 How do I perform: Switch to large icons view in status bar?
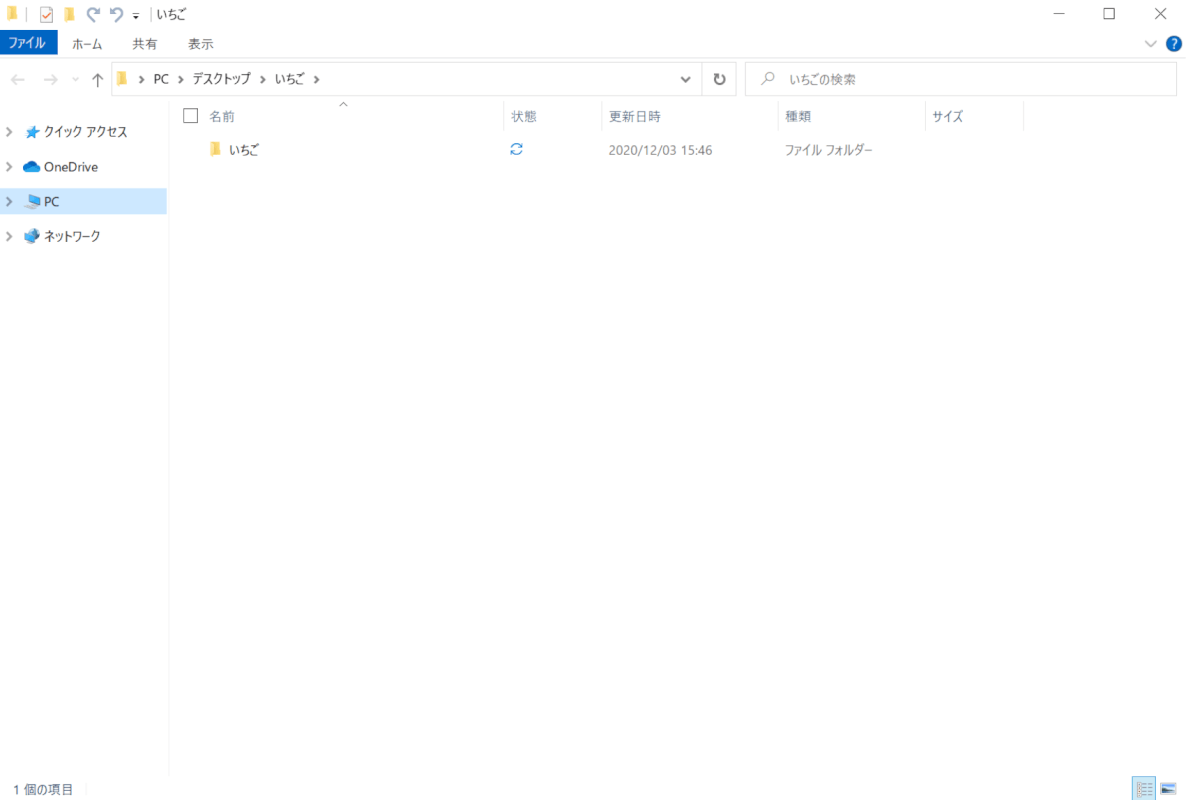[x=1168, y=789]
